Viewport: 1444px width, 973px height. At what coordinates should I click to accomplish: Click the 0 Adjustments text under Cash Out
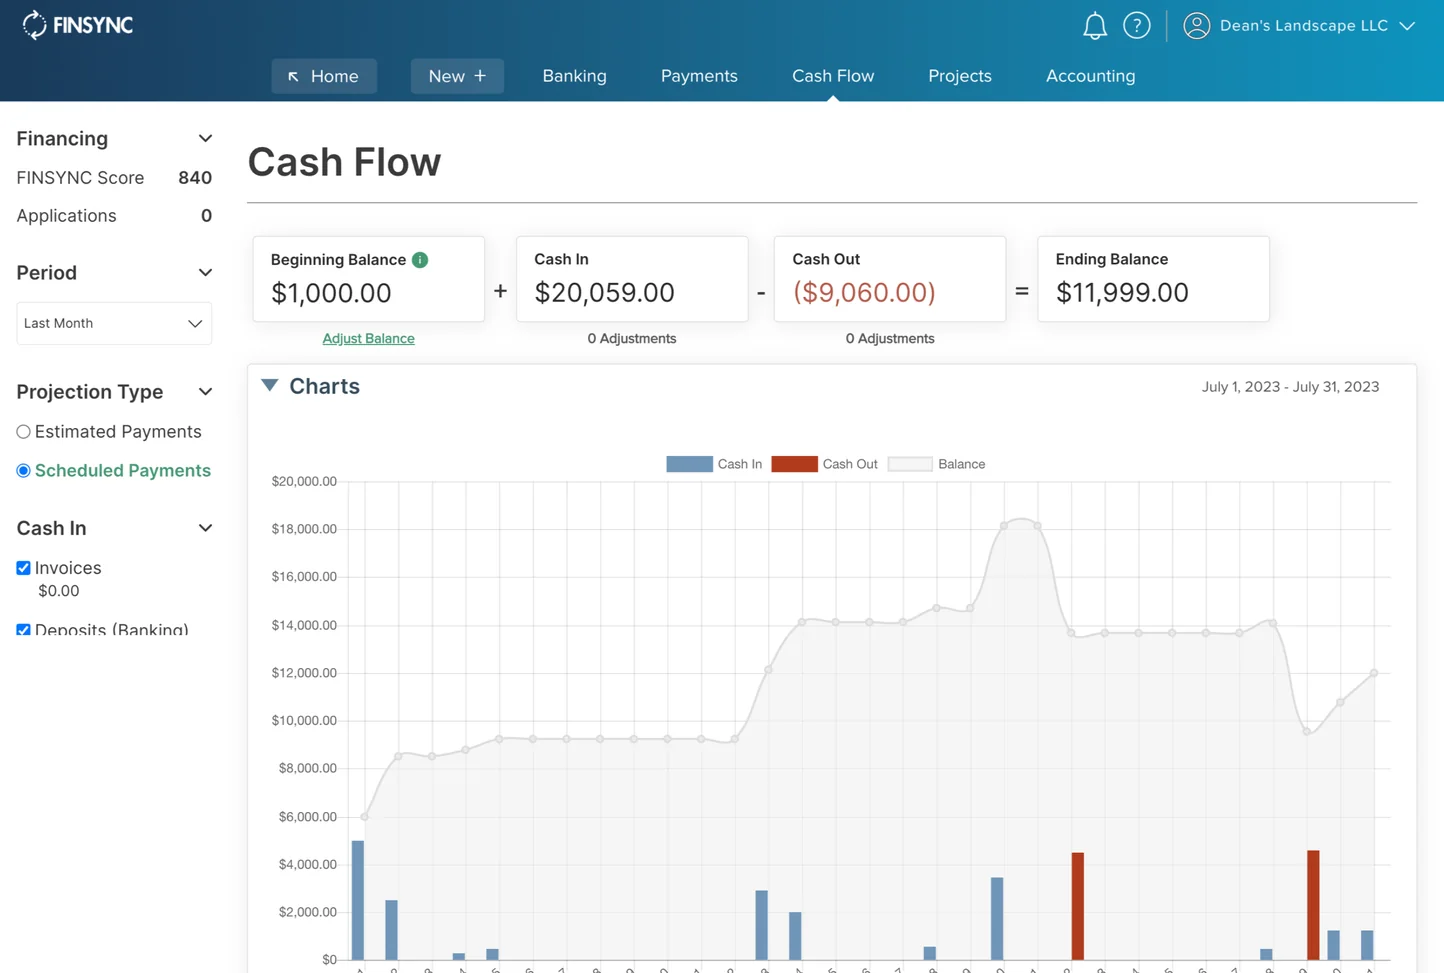click(x=890, y=339)
